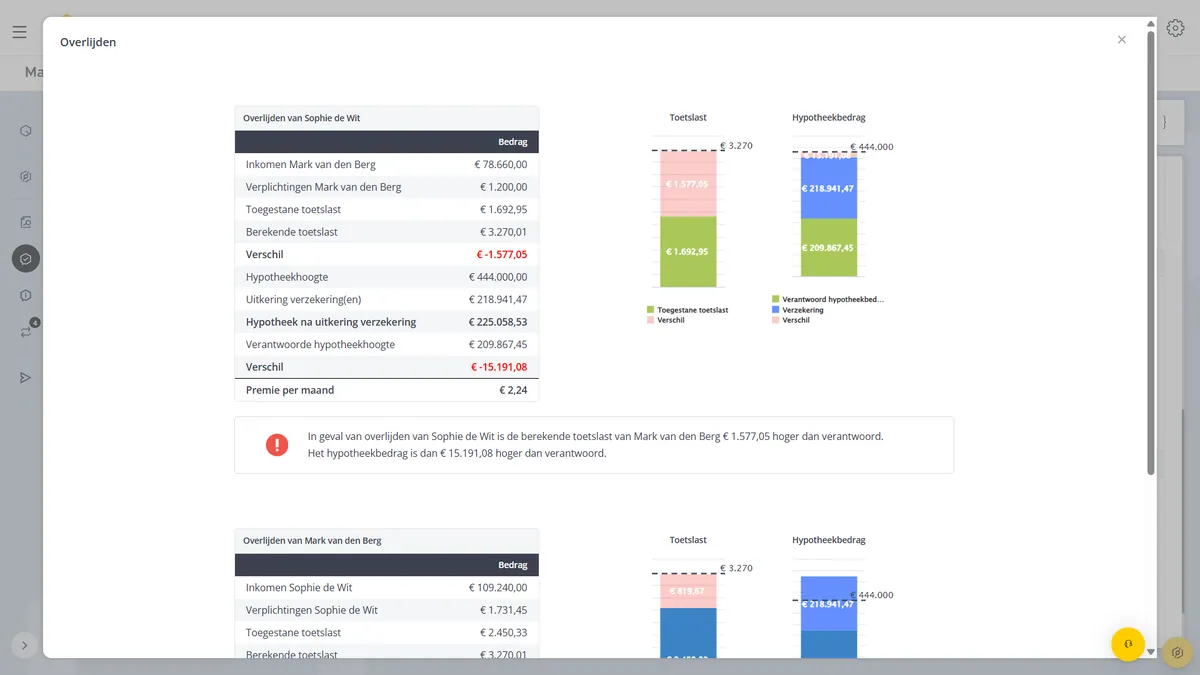Click the 'Uitkering verzekering(en)' row label
The width and height of the screenshot is (1200, 675).
tap(306, 300)
